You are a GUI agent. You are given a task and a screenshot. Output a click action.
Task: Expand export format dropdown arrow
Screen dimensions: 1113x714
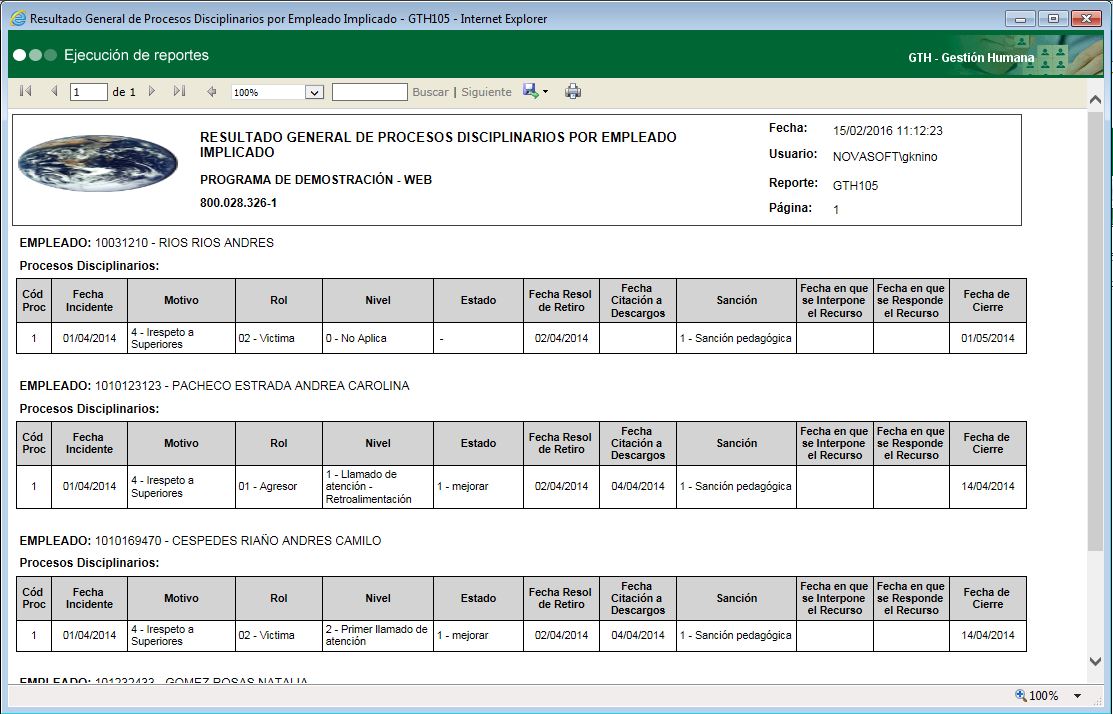pyautogui.click(x=546, y=92)
